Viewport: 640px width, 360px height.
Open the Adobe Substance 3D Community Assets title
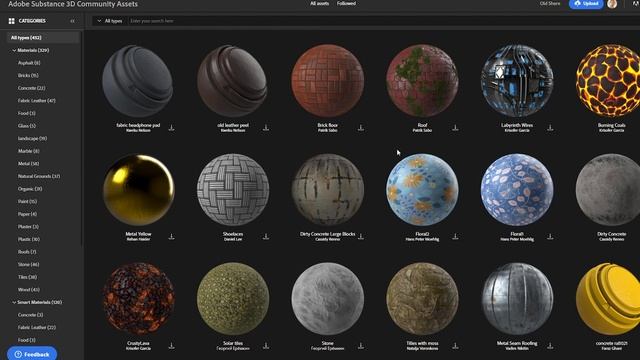[x=73, y=4]
